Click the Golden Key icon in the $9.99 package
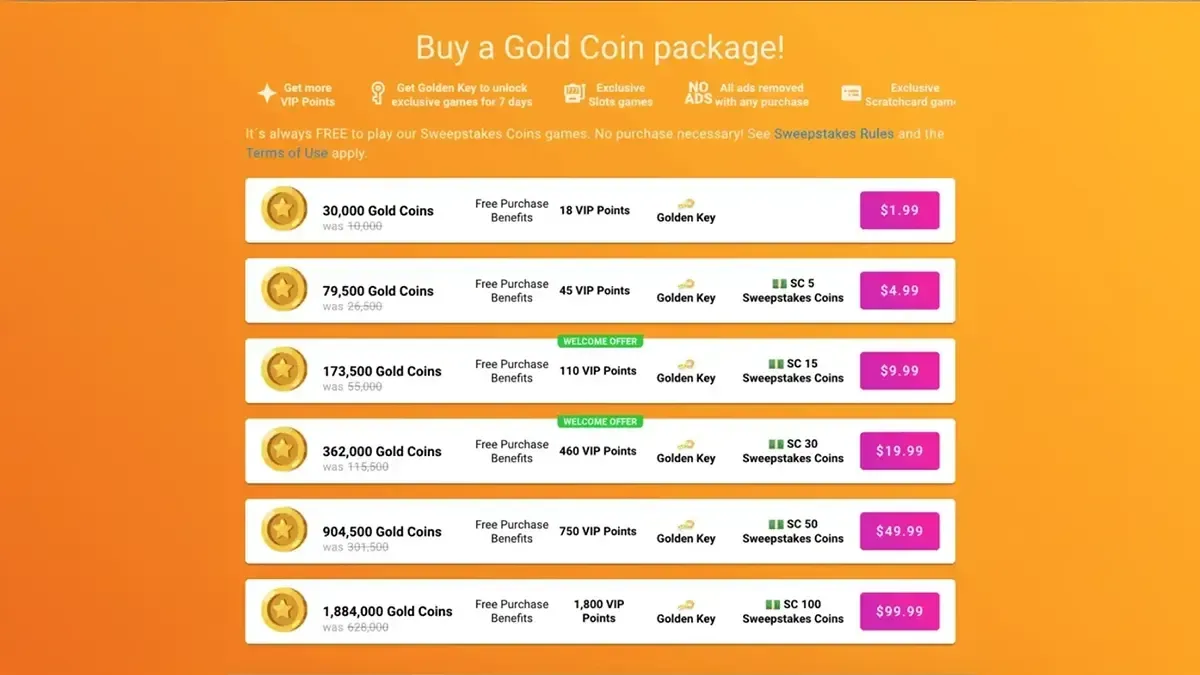The width and height of the screenshot is (1200, 675). [x=686, y=365]
